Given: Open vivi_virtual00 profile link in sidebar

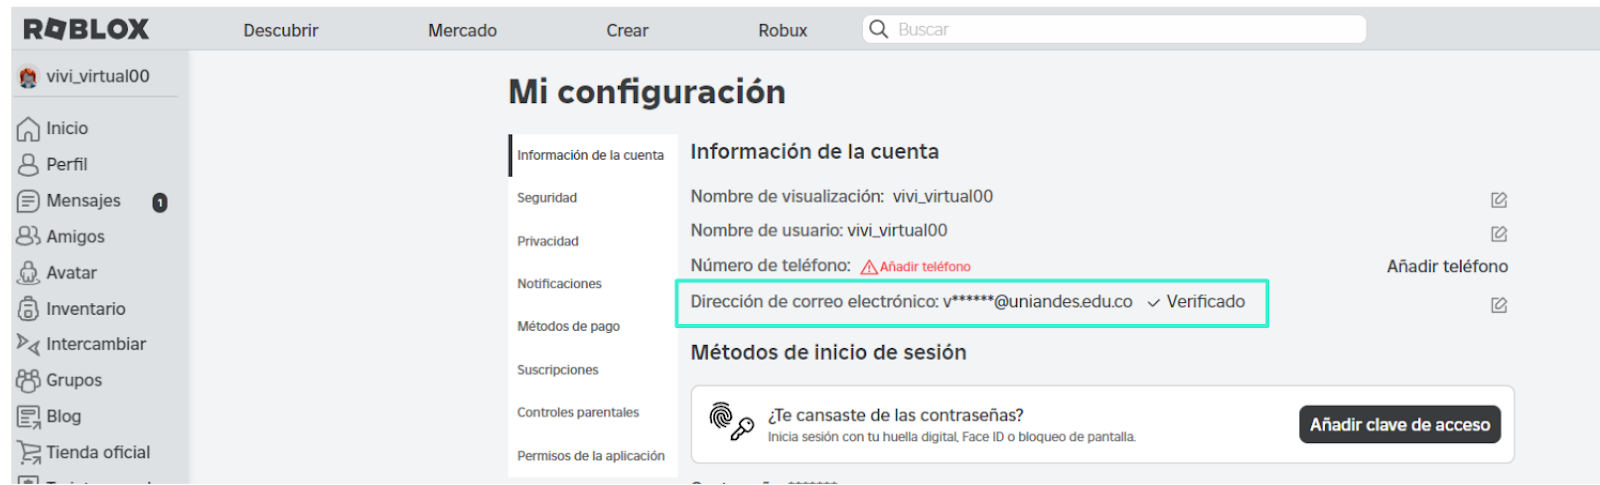Looking at the screenshot, I should click(x=98, y=76).
